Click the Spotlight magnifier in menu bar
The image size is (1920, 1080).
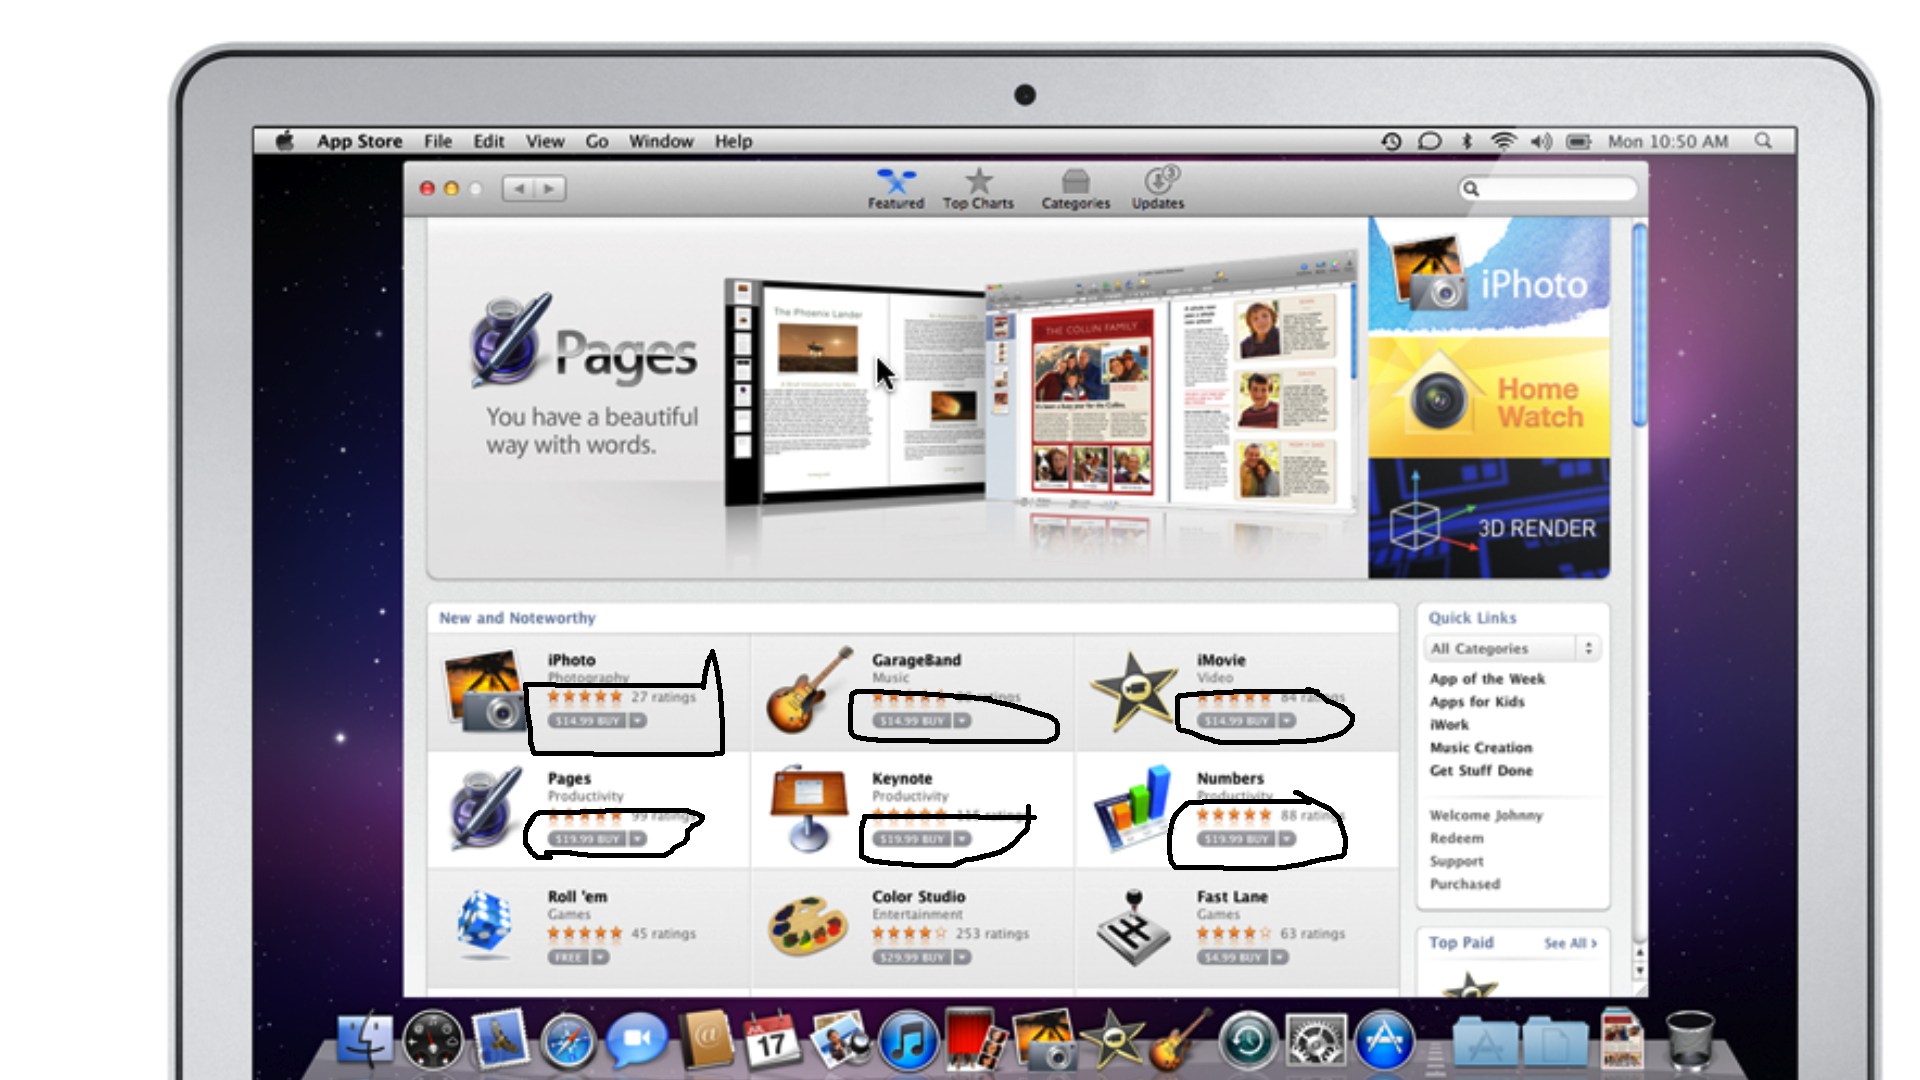(1763, 141)
